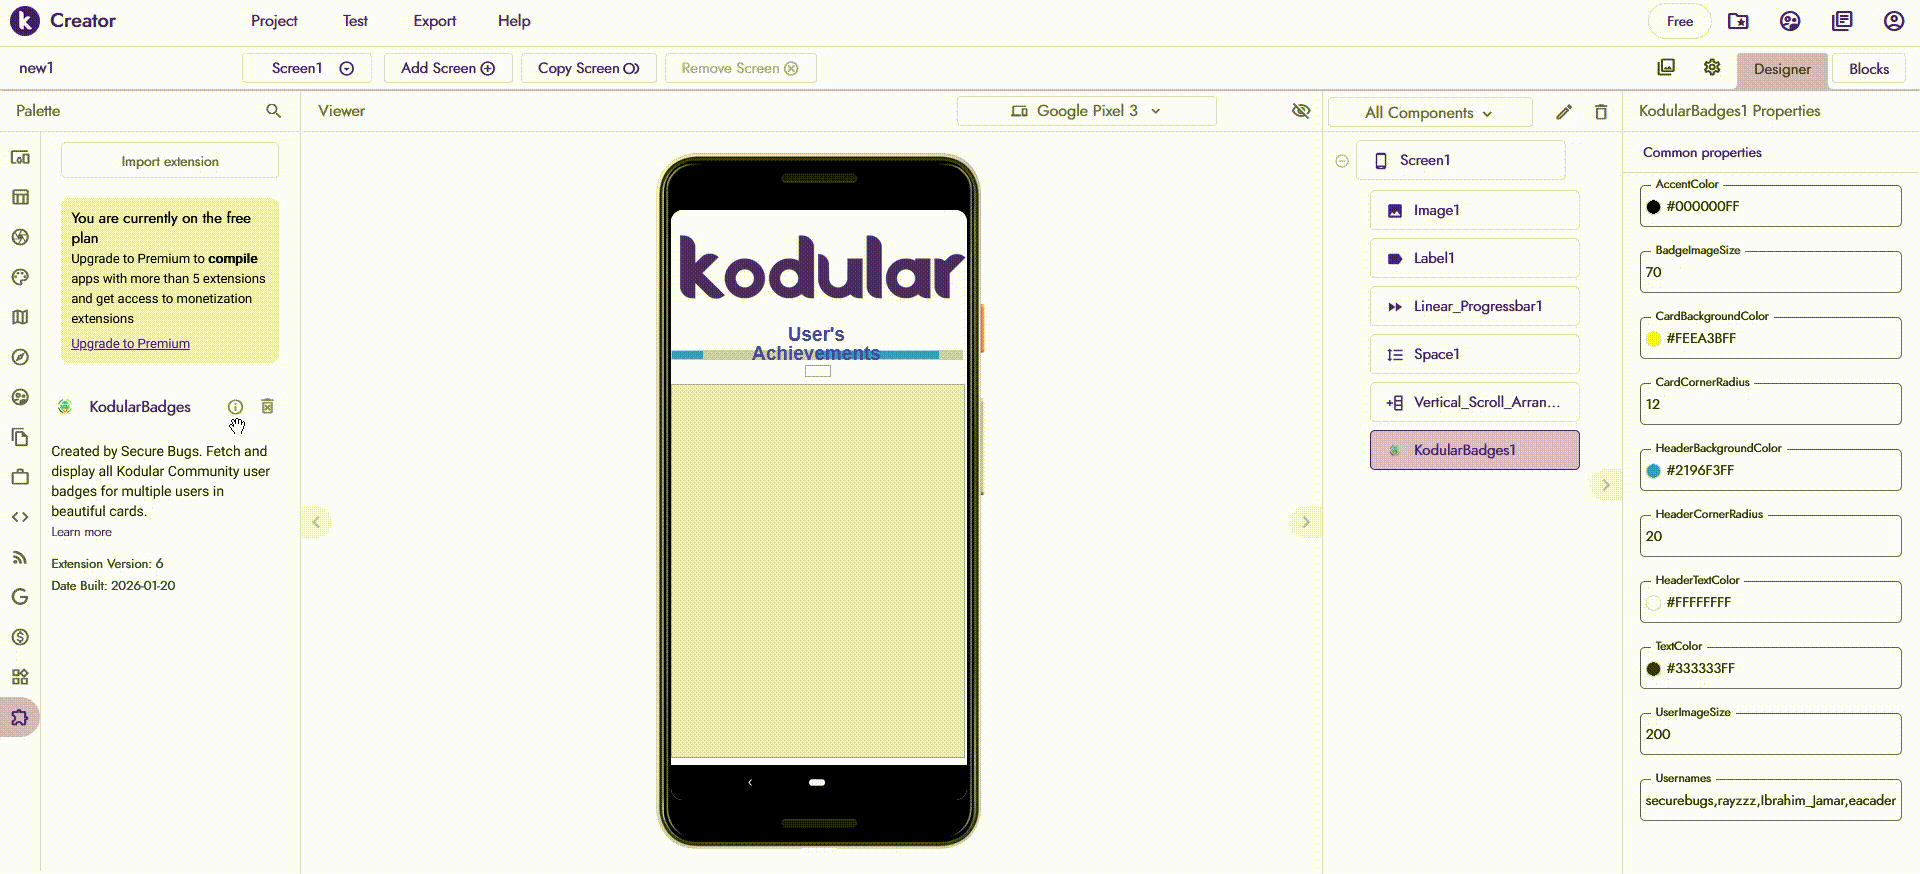The image size is (1920, 874).
Task: Open the Screen1 screen selector dropdown
Action: 307,68
